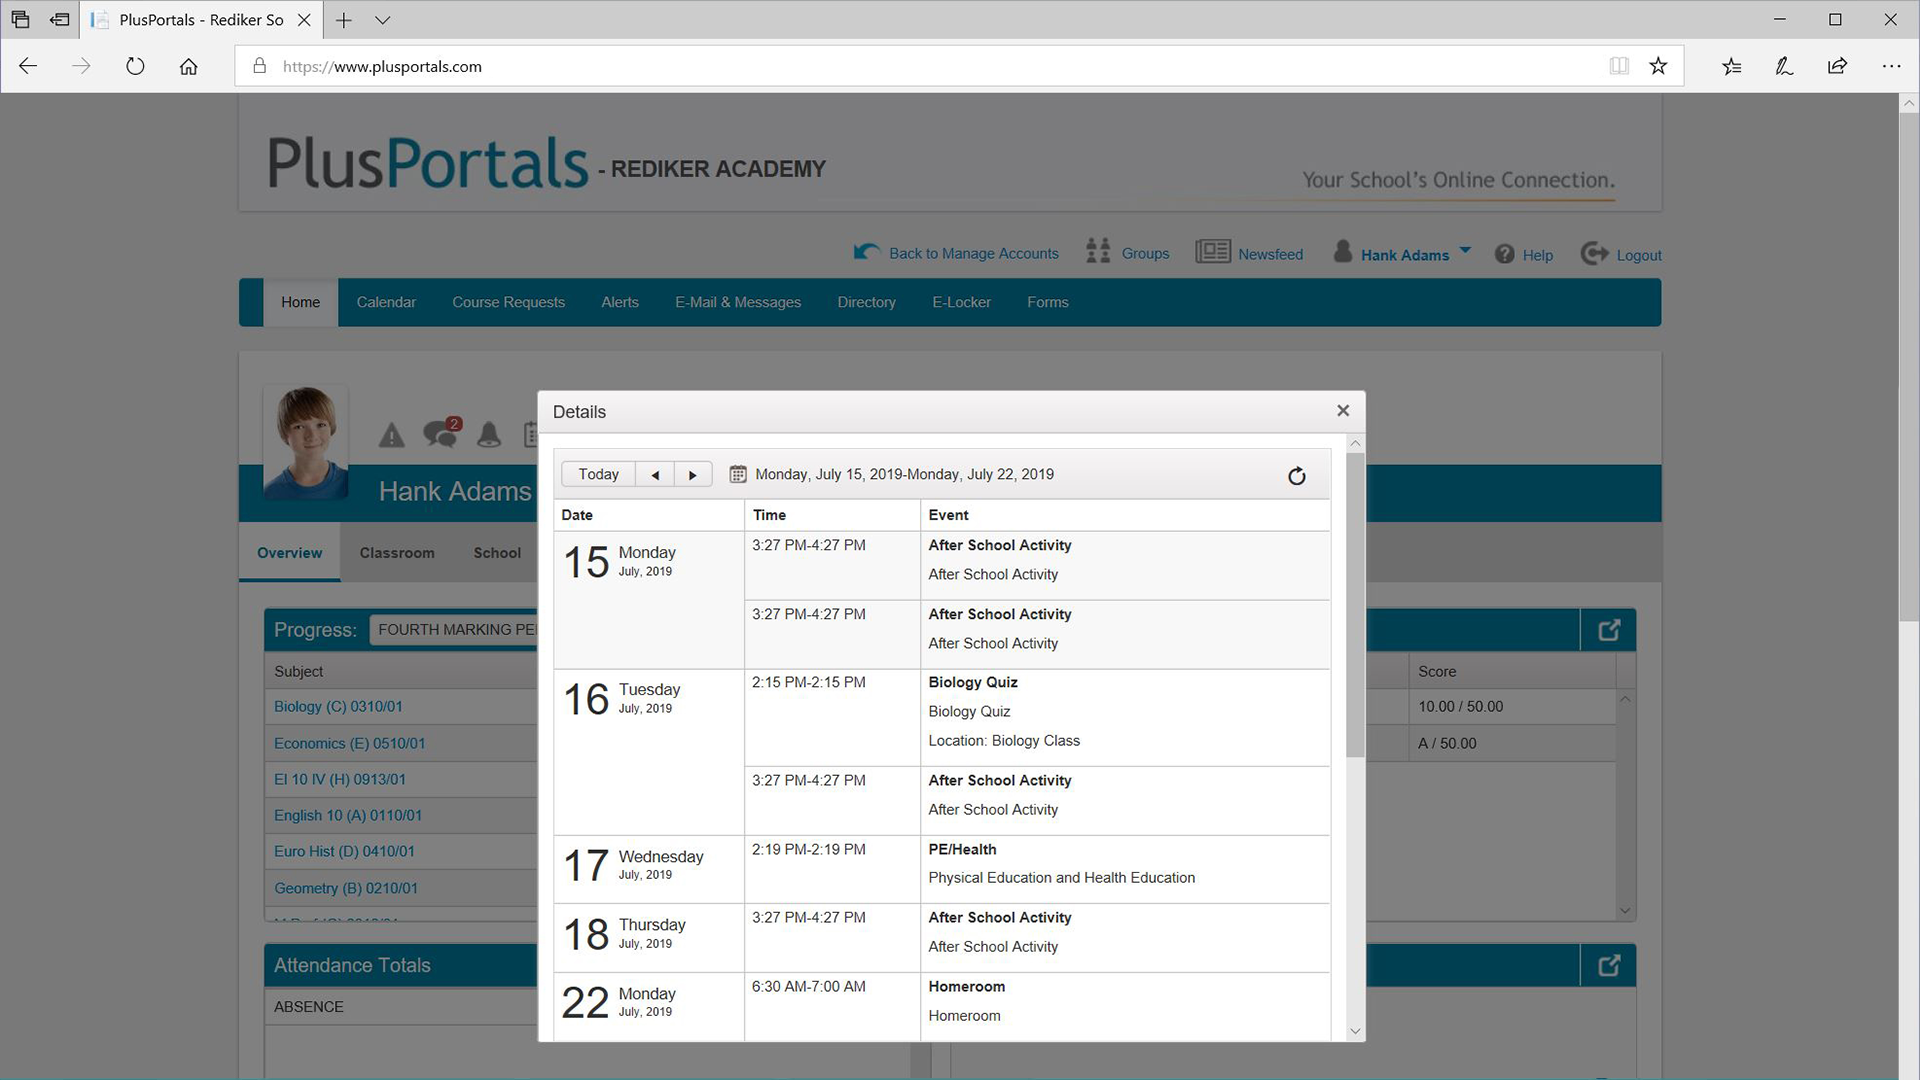1920x1080 pixels.
Task: Advance to next week with right arrow
Action: pos(692,475)
